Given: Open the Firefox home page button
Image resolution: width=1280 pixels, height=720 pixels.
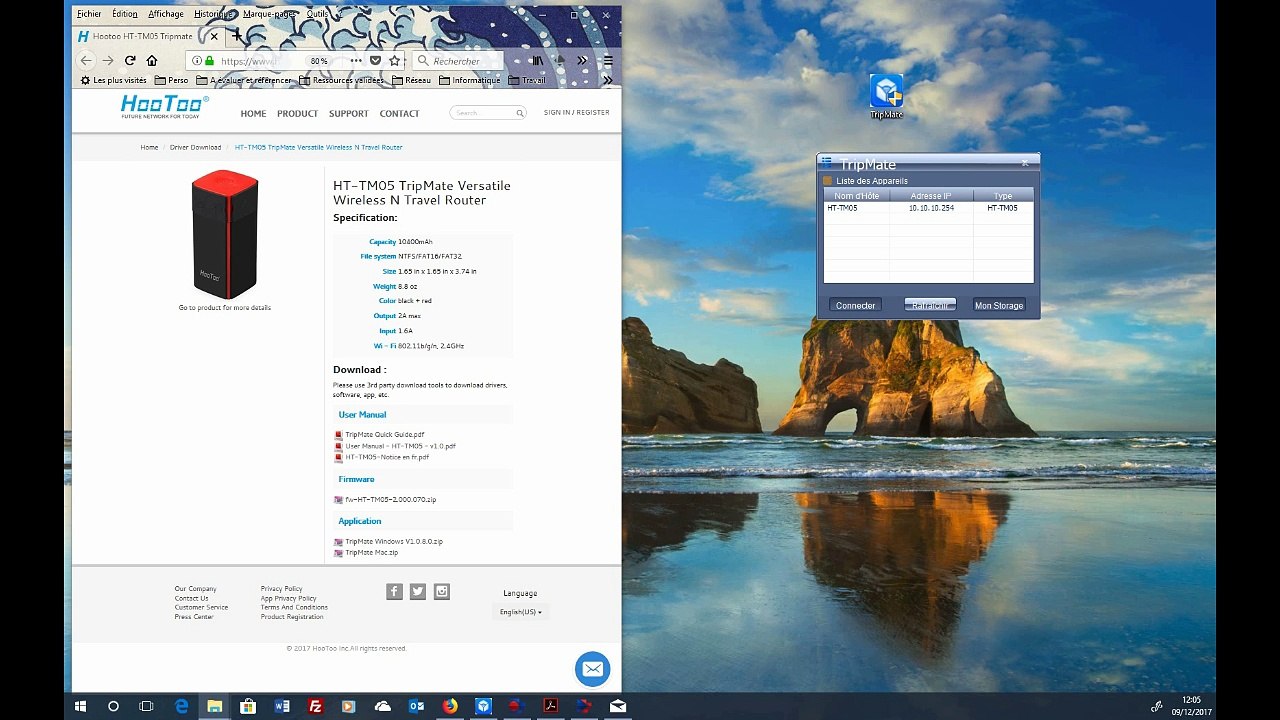Looking at the screenshot, I should click(x=152, y=61).
